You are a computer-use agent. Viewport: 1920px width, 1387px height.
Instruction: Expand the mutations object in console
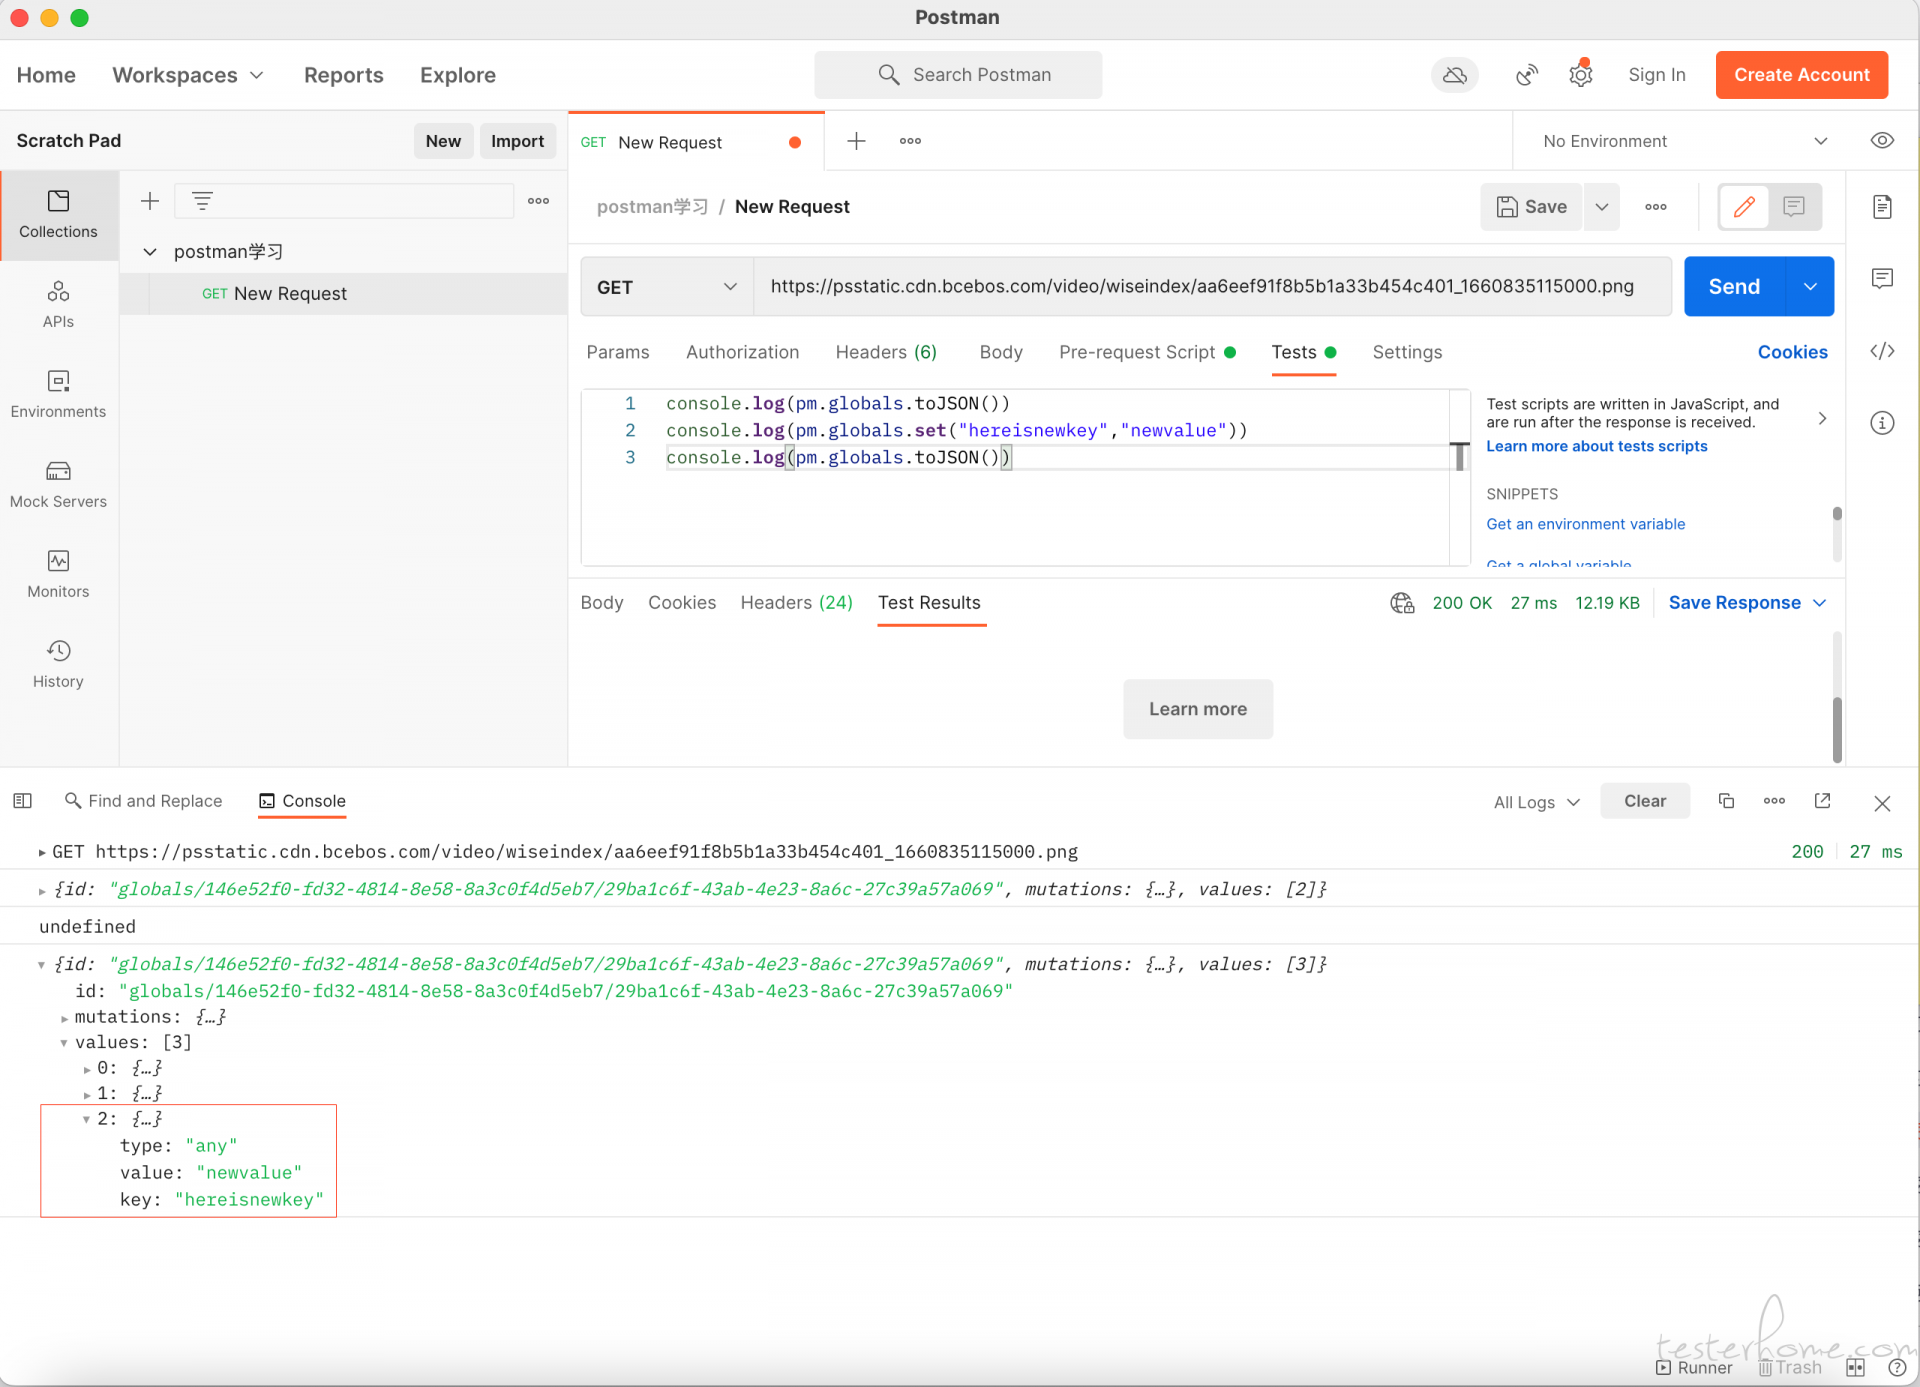click(64, 1018)
